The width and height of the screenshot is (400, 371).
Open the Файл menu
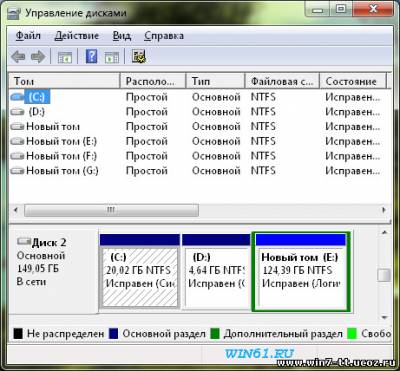[x=28, y=35]
